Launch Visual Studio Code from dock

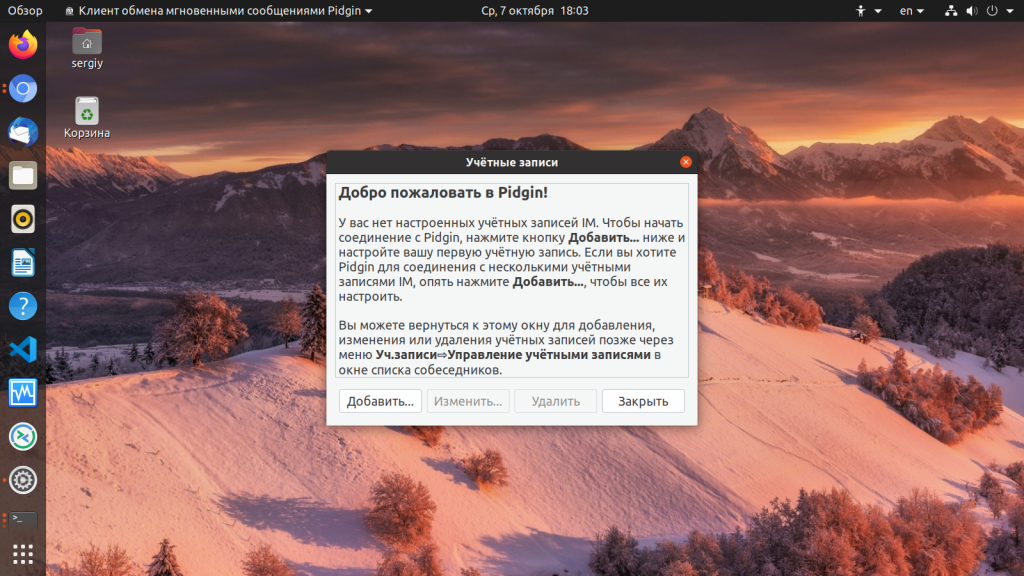[23, 349]
